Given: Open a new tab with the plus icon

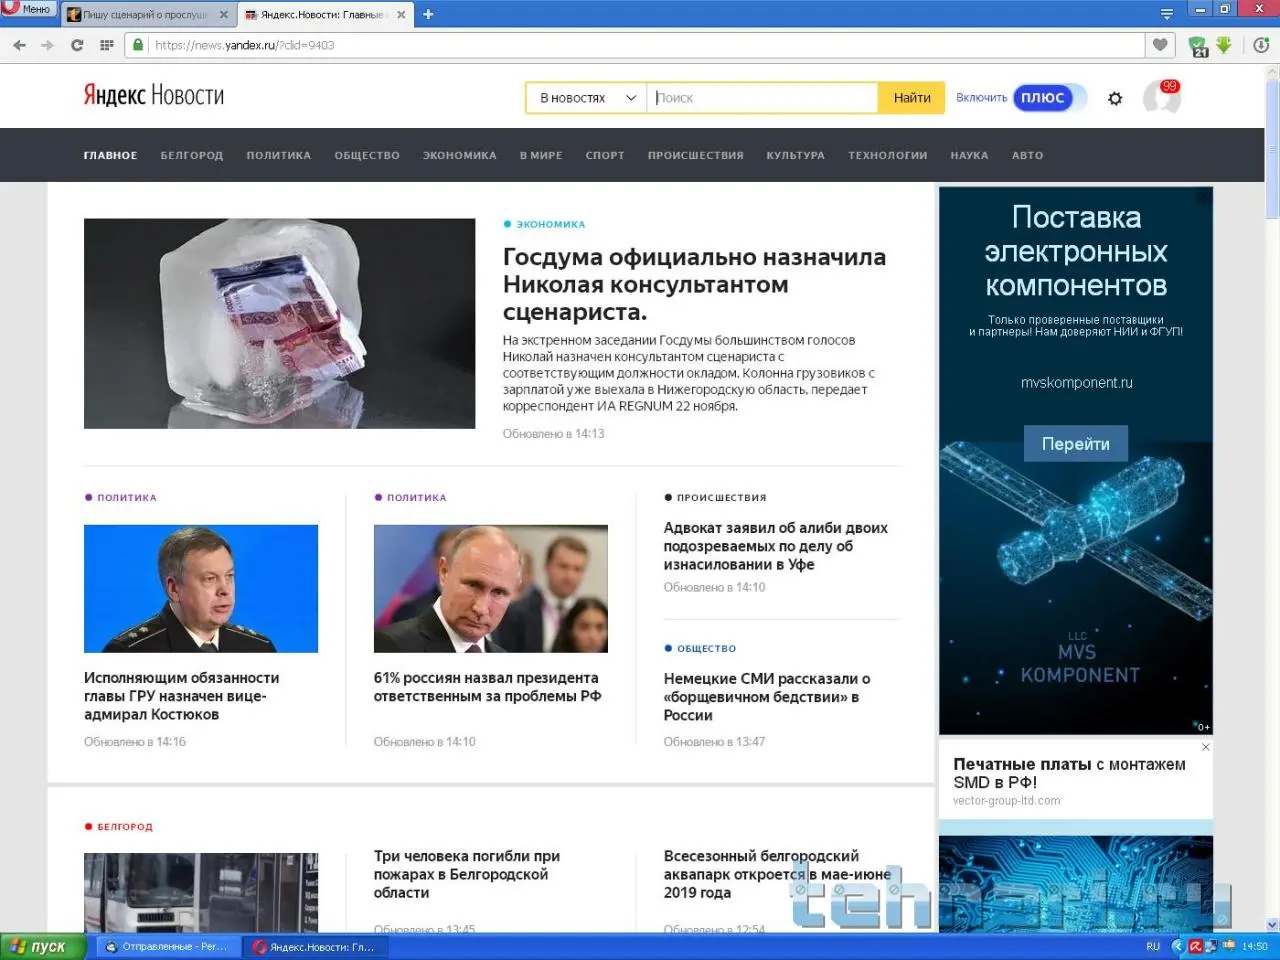Looking at the screenshot, I should tap(428, 14).
